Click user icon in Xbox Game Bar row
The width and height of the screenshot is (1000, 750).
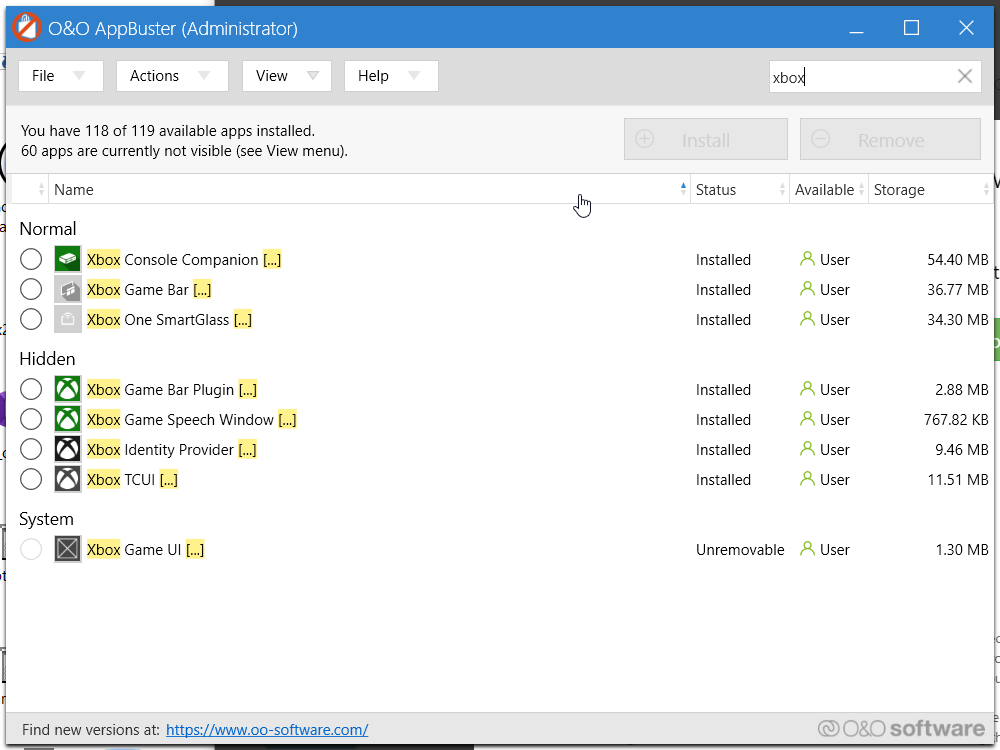click(807, 289)
